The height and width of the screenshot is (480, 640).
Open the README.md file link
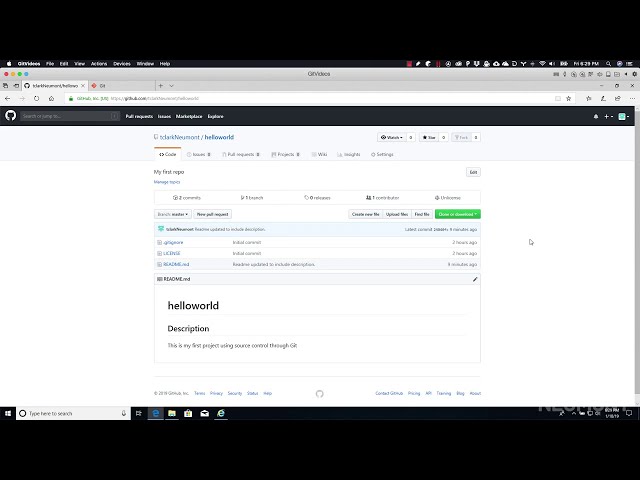coord(176,264)
